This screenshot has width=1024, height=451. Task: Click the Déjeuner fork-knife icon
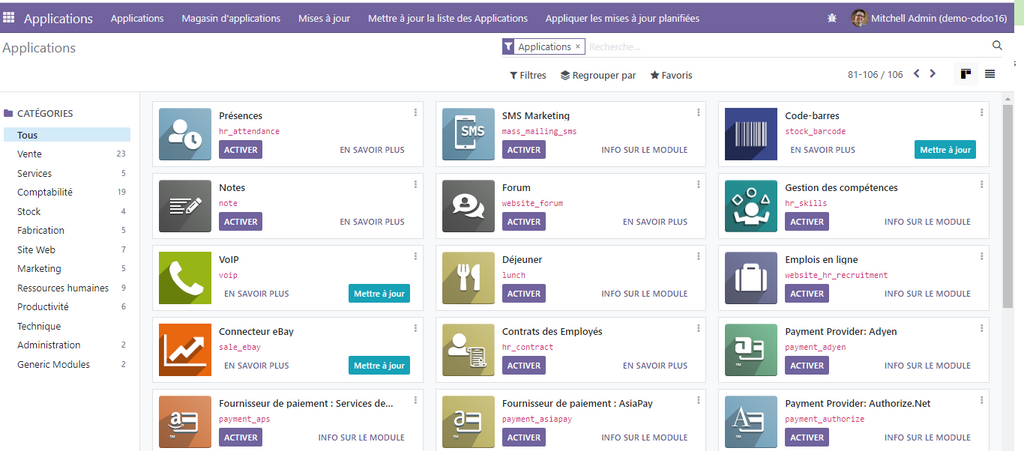click(x=468, y=277)
